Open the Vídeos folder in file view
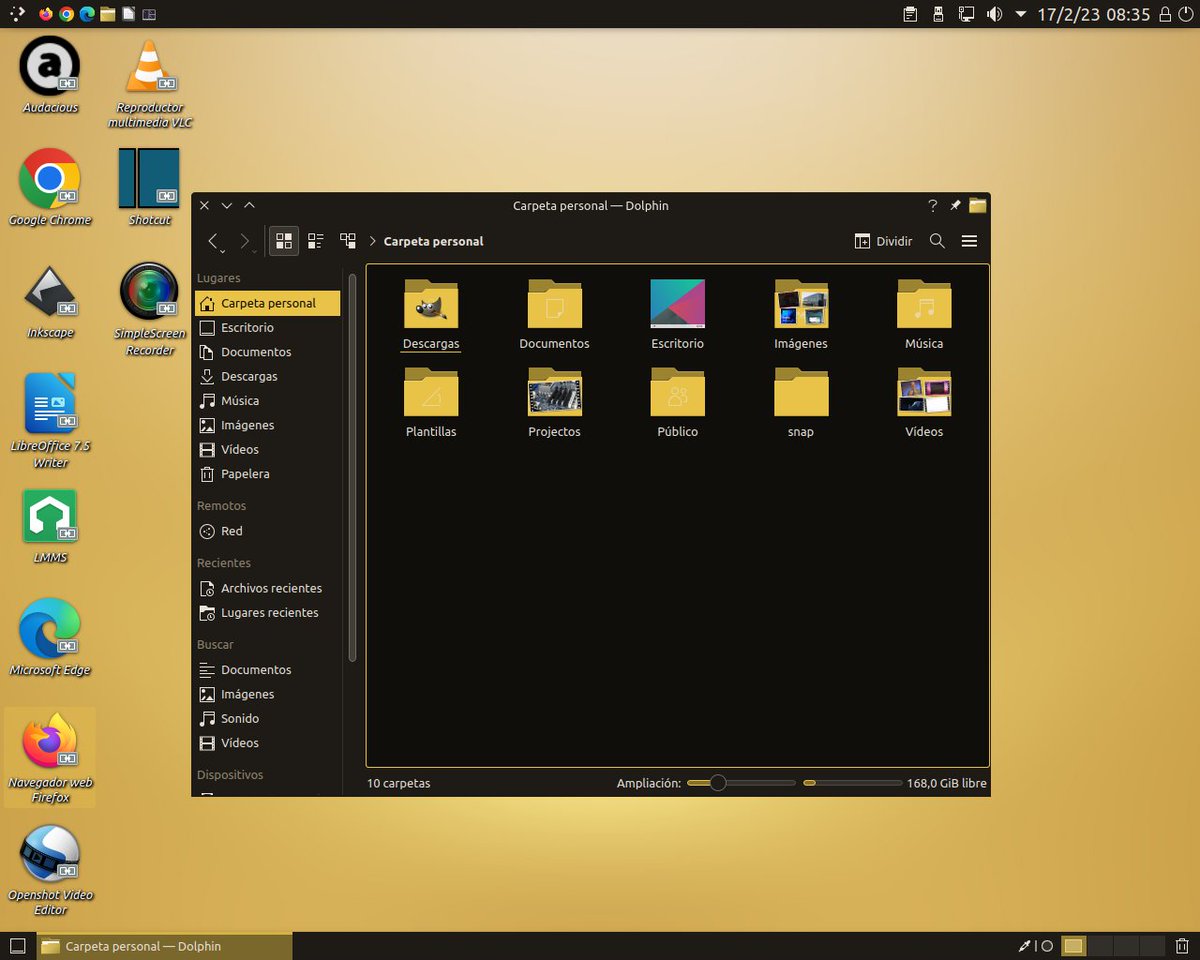The height and width of the screenshot is (960, 1200). tap(924, 403)
